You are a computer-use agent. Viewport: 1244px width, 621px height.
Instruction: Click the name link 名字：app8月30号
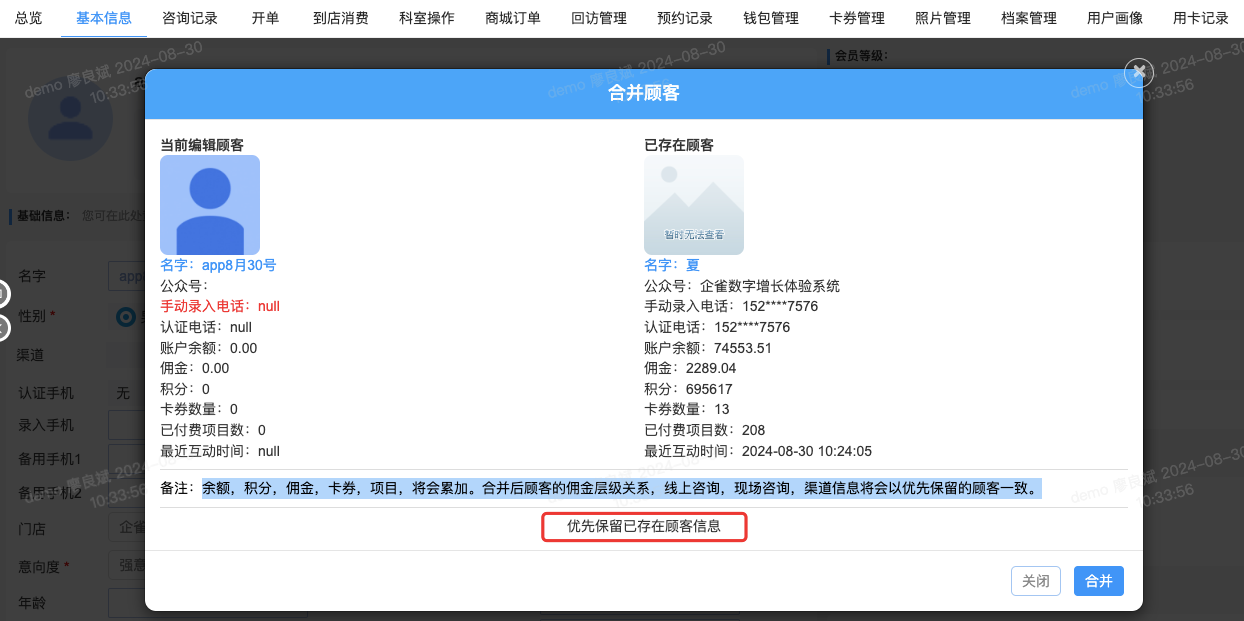coord(218,265)
